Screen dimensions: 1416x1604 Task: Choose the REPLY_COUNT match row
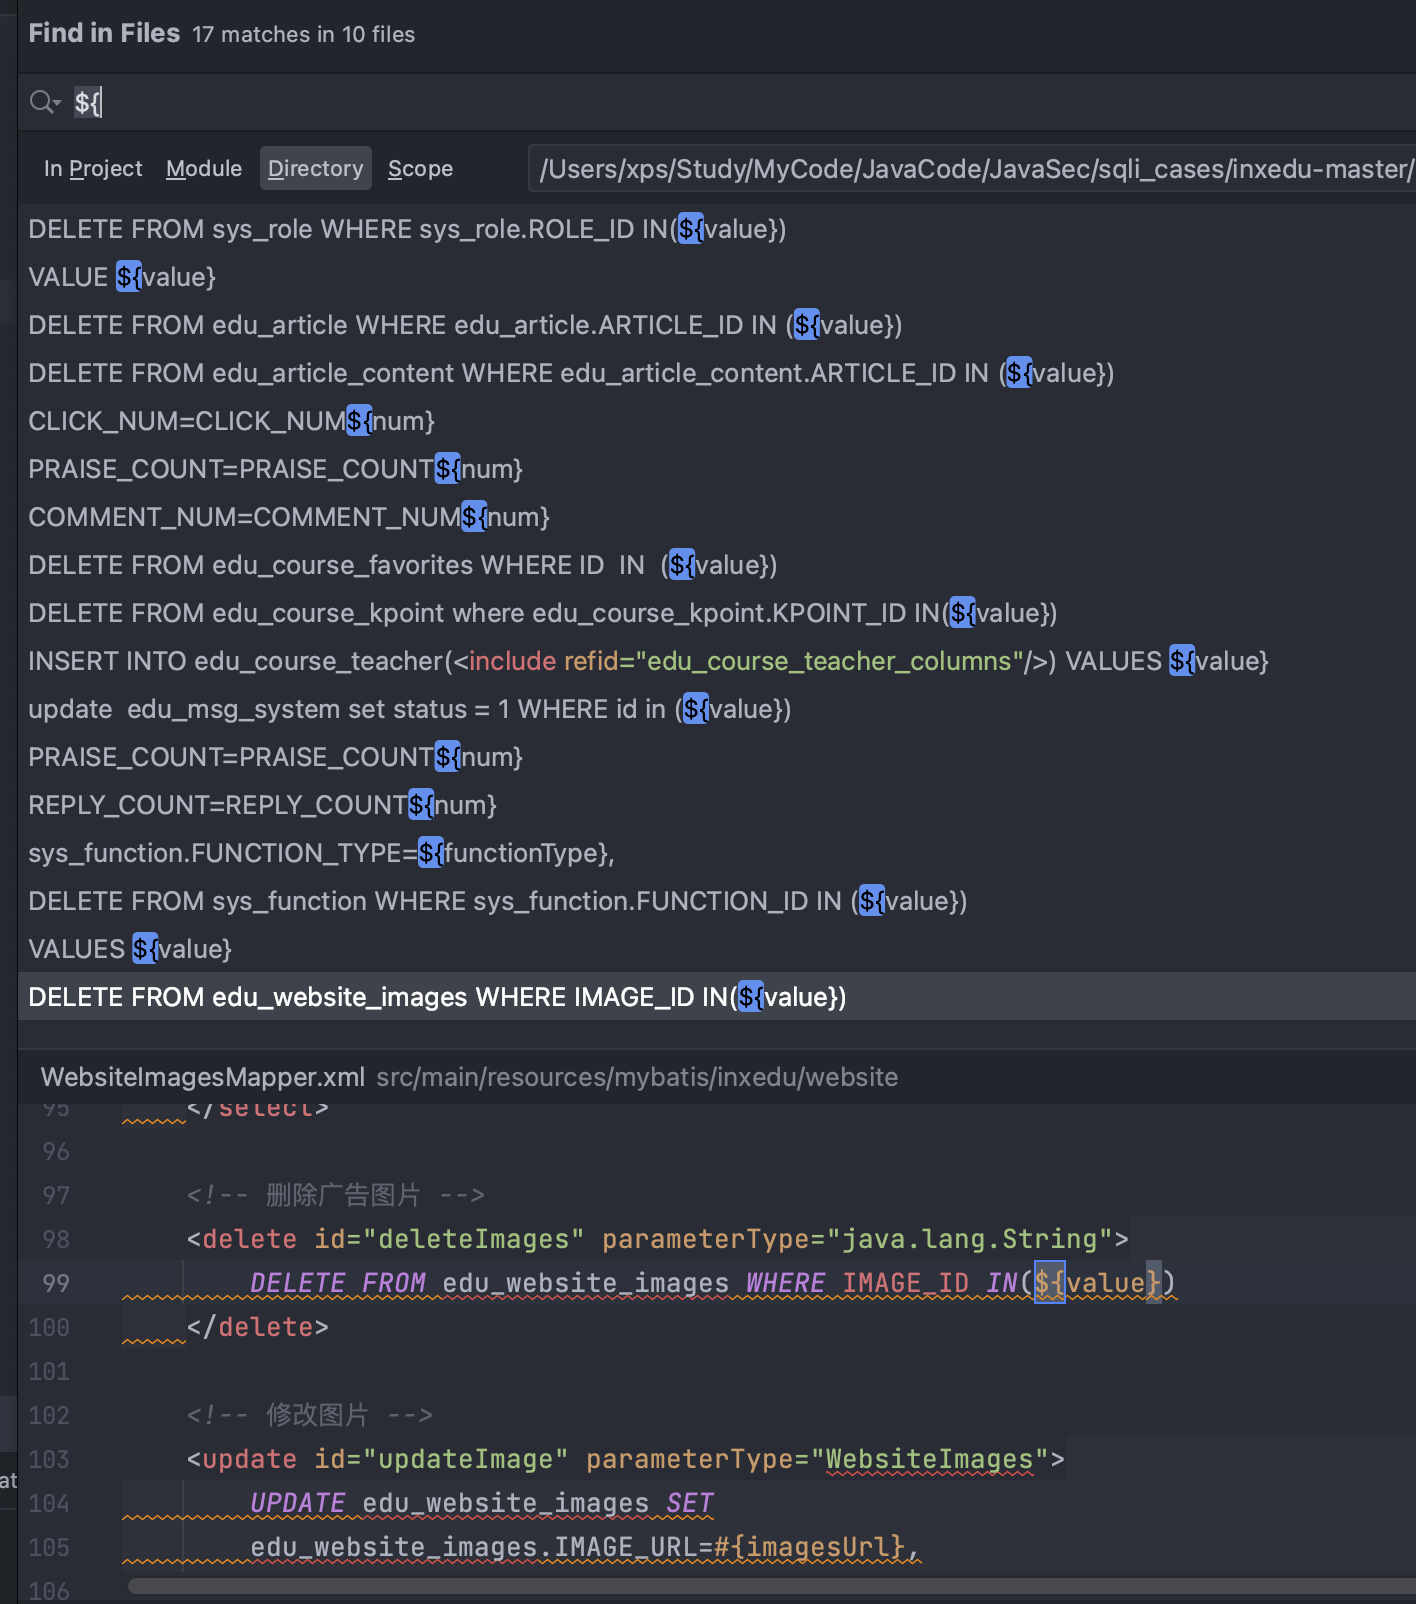coord(262,805)
